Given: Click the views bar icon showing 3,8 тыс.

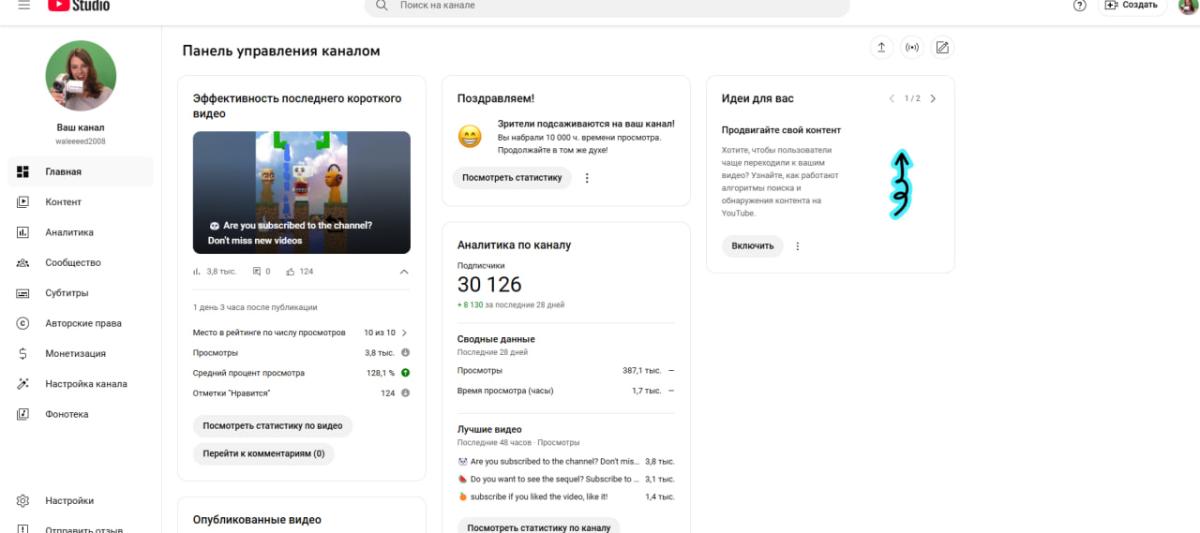Looking at the screenshot, I should (x=197, y=271).
